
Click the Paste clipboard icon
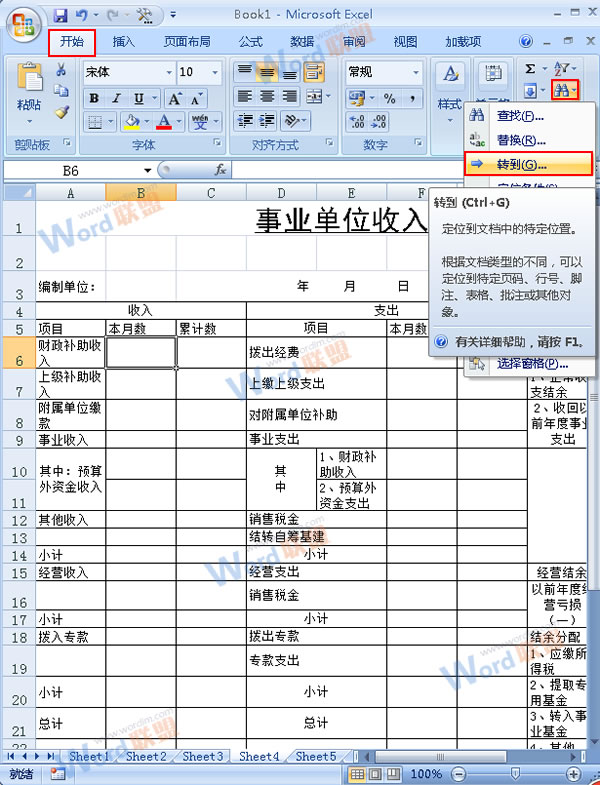(30, 83)
